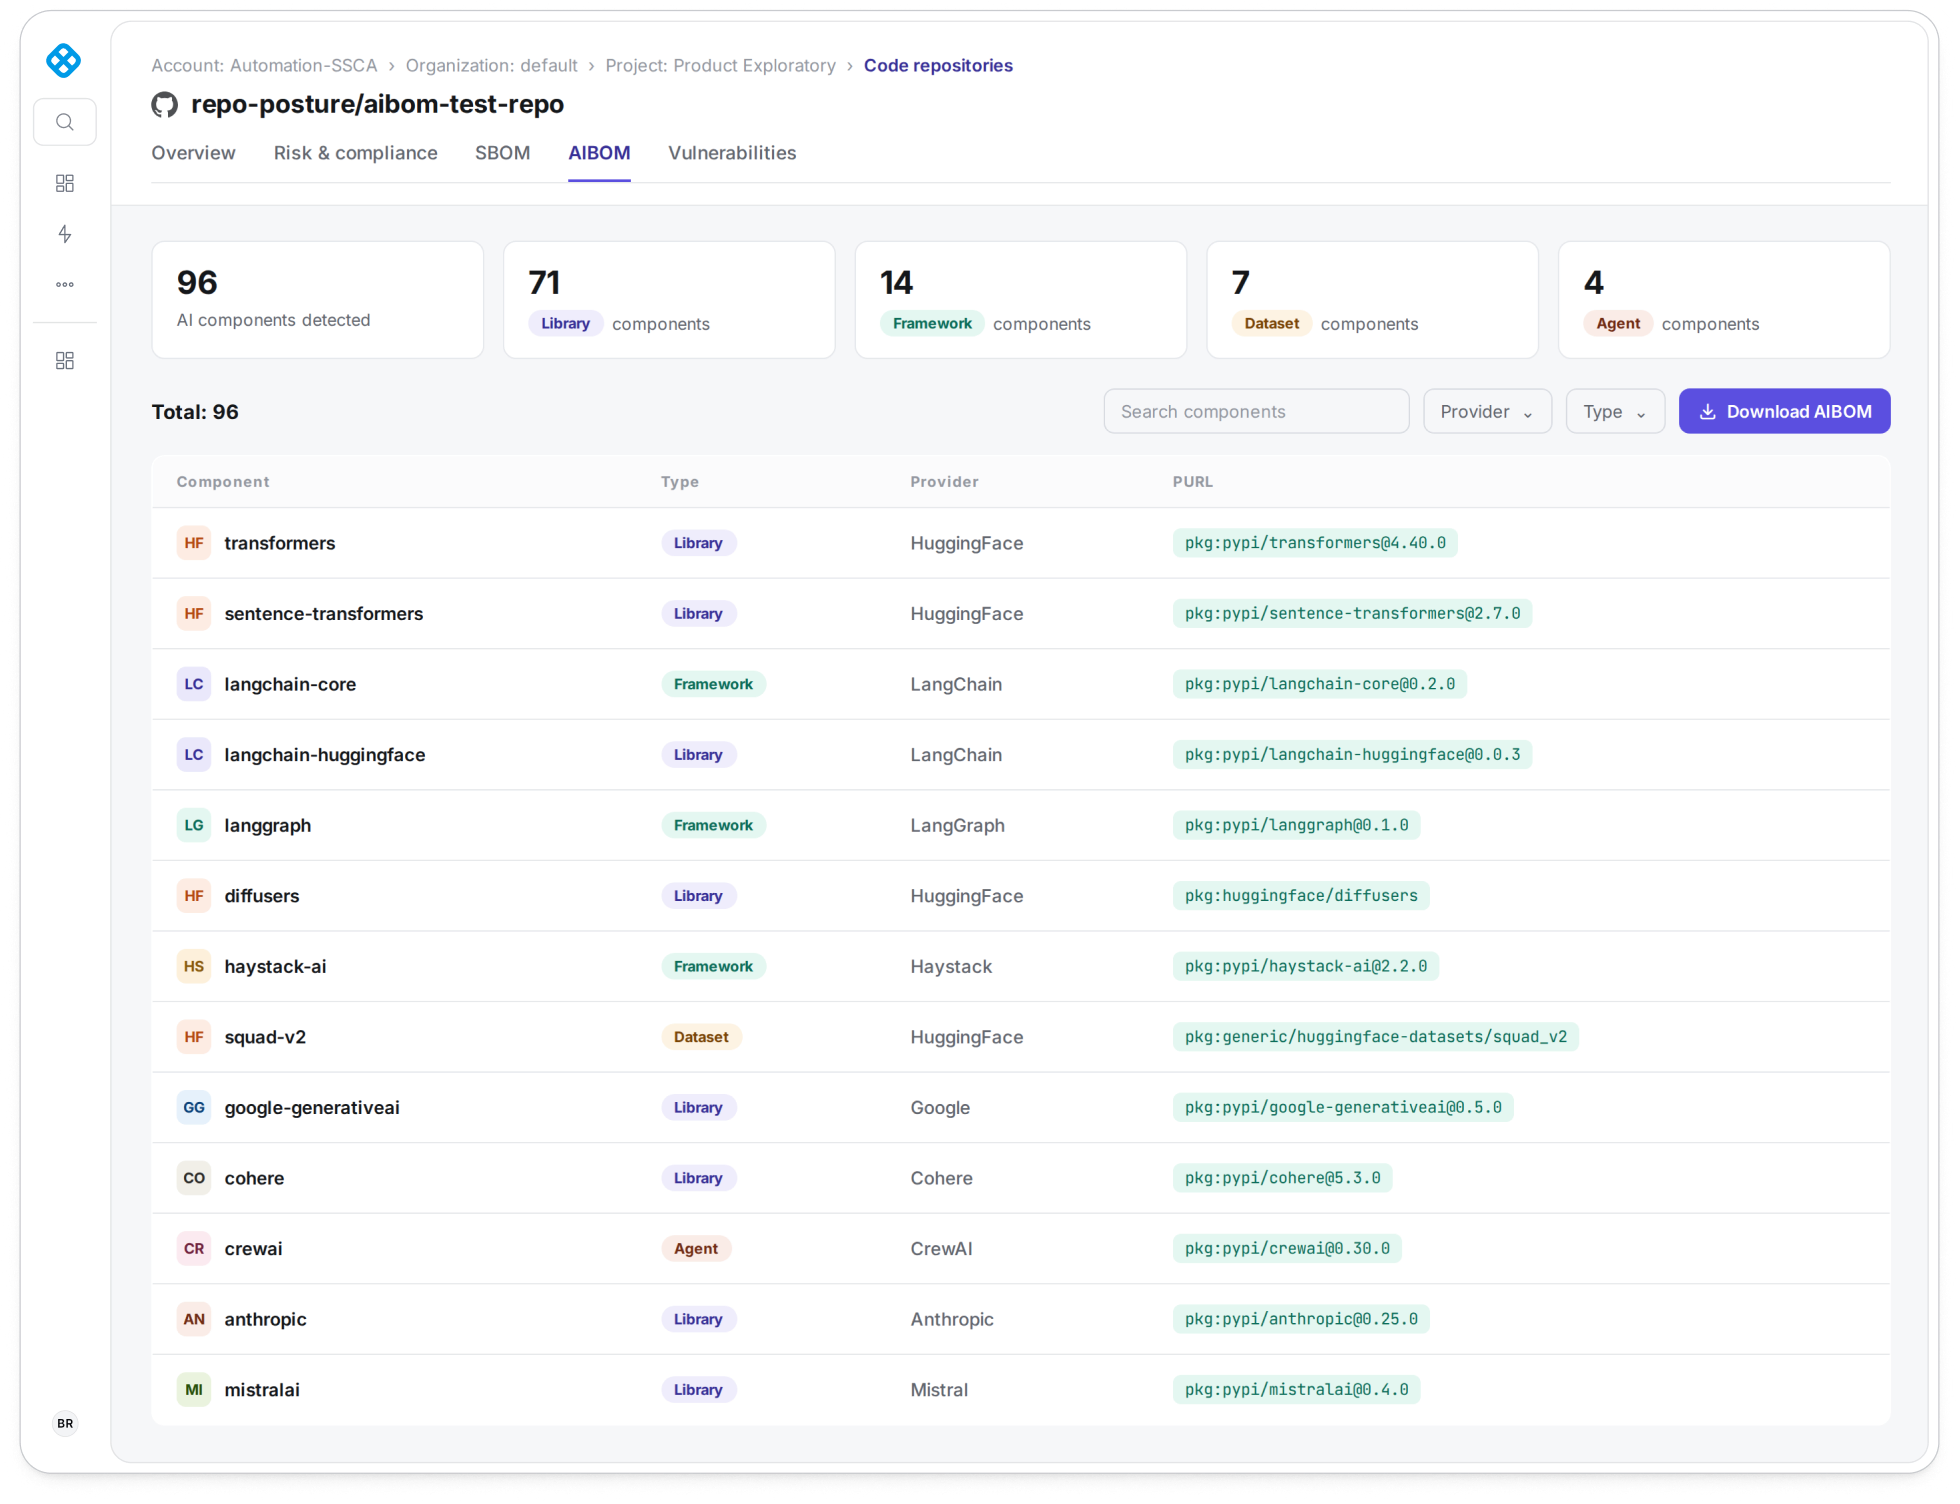Expand the Type filter dropdown
This screenshot has width=1960, height=1504.
coord(1615,411)
